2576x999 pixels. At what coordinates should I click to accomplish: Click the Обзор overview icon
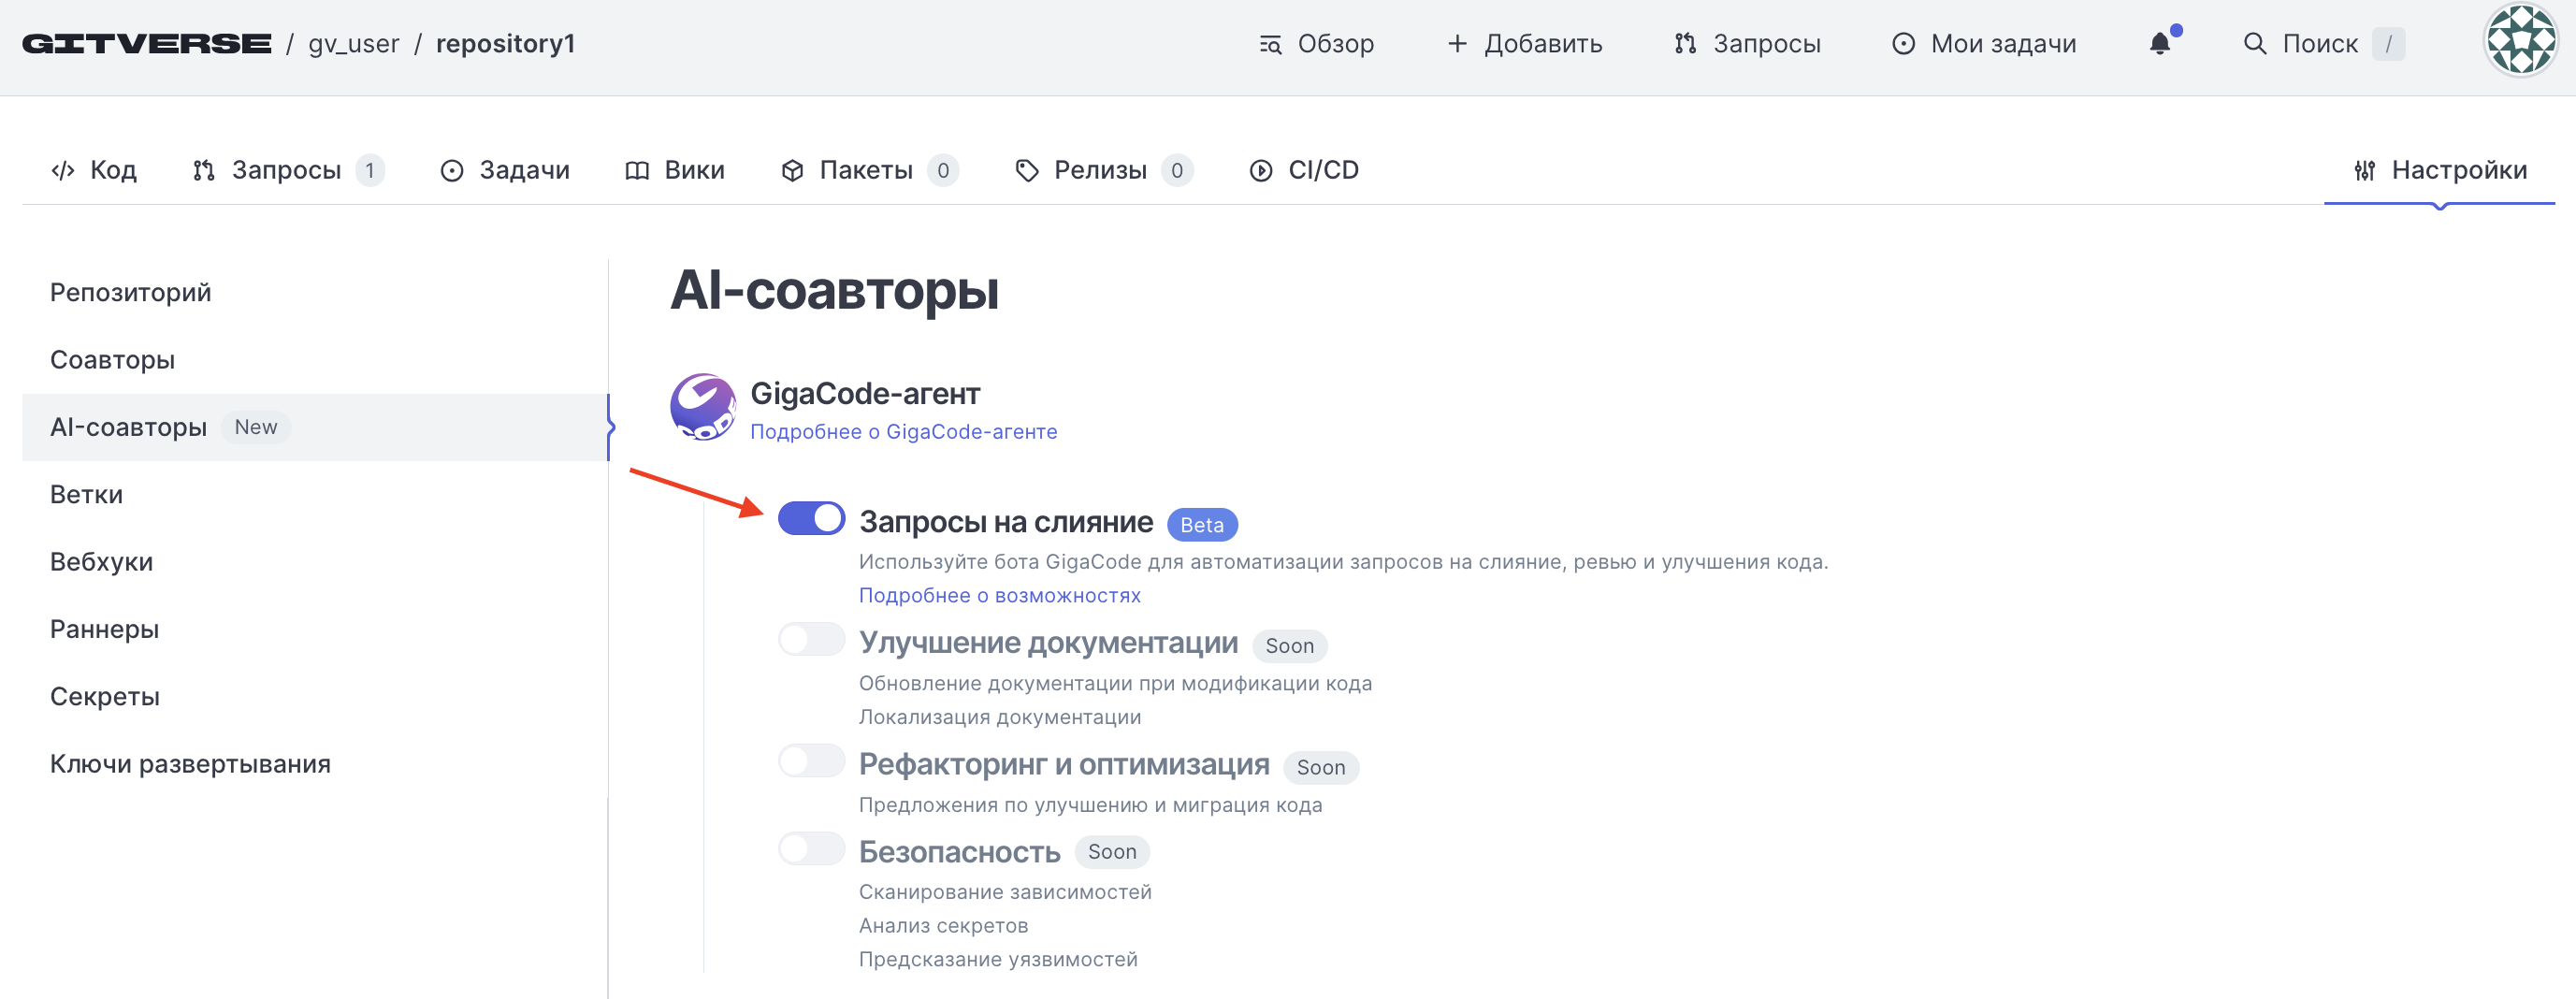pos(1270,44)
